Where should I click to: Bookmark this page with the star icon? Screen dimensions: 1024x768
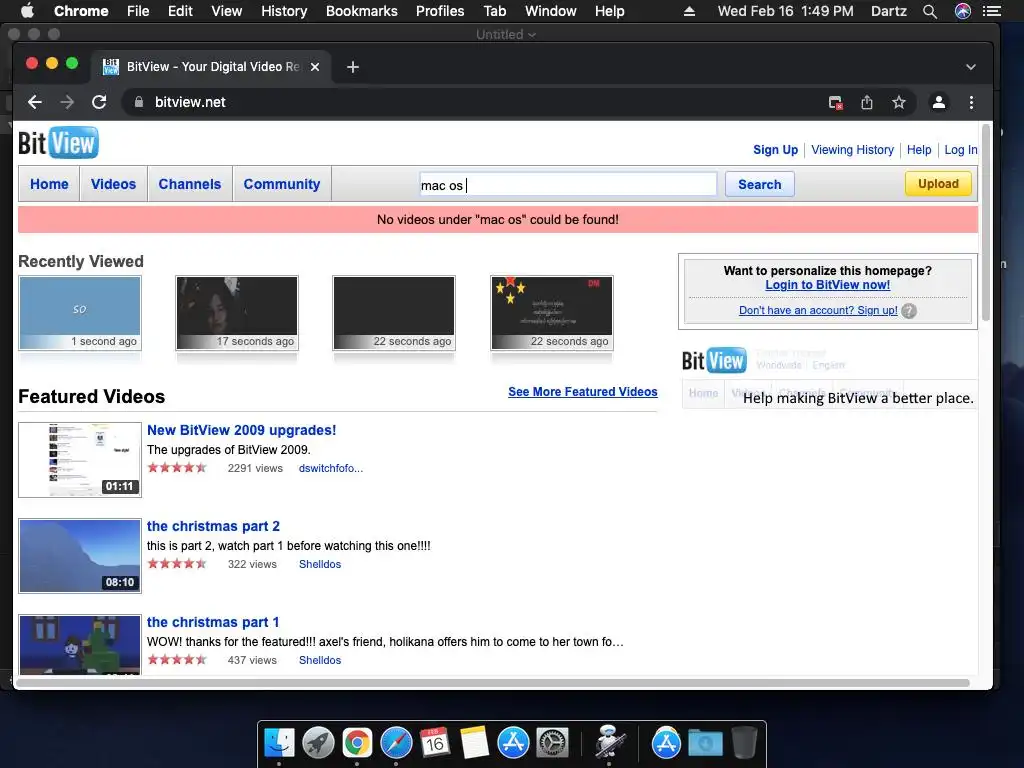tap(899, 103)
